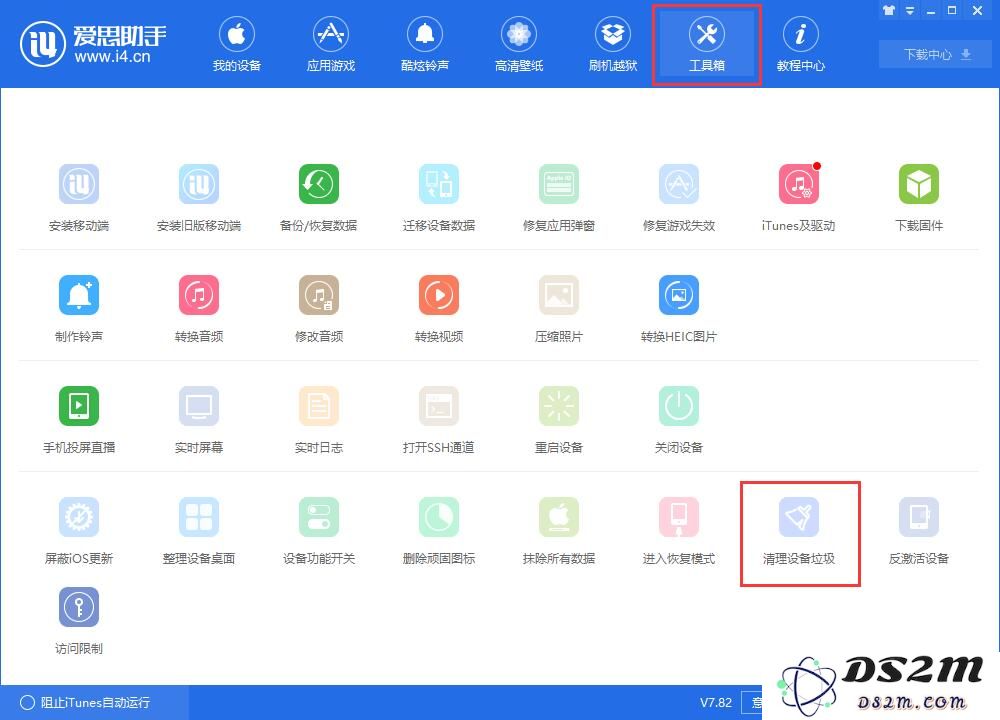
Task: Launch 安装移动端 install mobile client
Action: [79, 197]
